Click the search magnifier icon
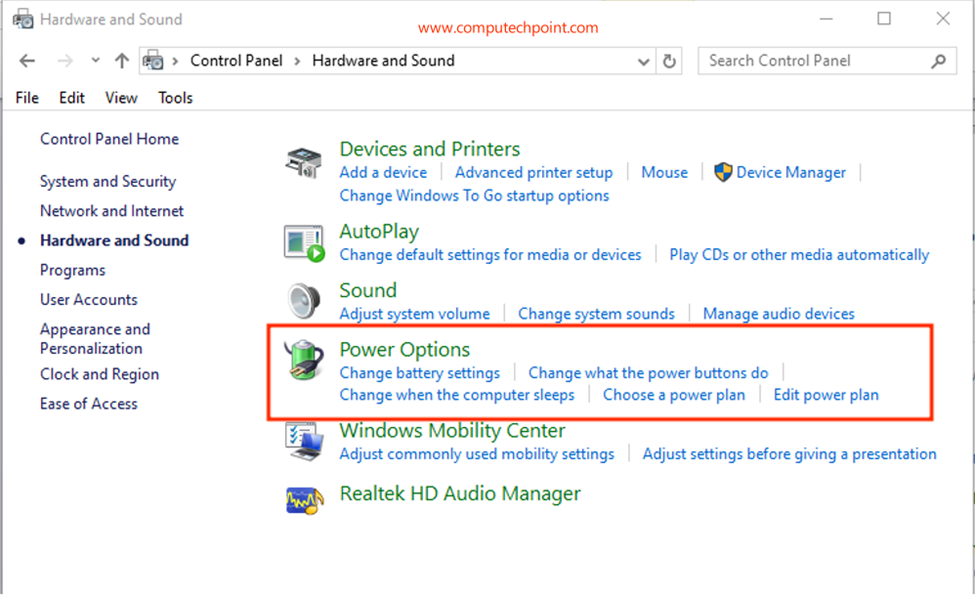This screenshot has height=598, width=975. (938, 61)
